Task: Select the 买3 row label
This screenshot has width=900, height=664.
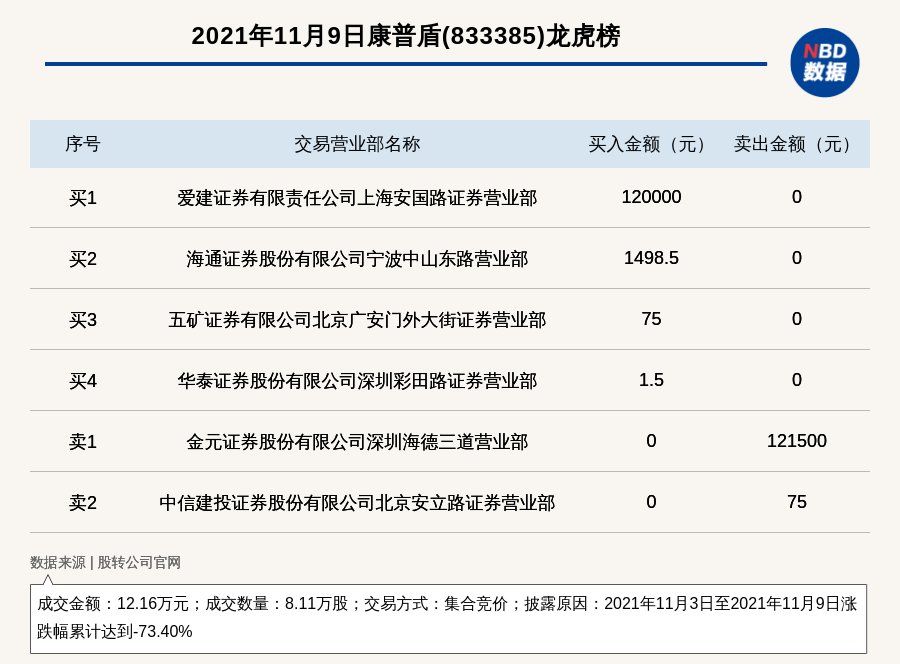Action: pyautogui.click(x=83, y=320)
